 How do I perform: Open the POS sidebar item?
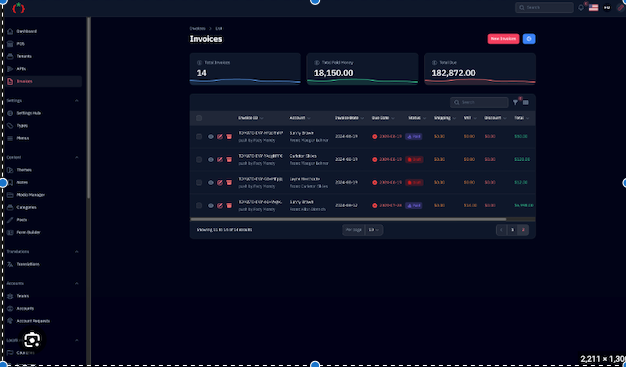coord(20,44)
